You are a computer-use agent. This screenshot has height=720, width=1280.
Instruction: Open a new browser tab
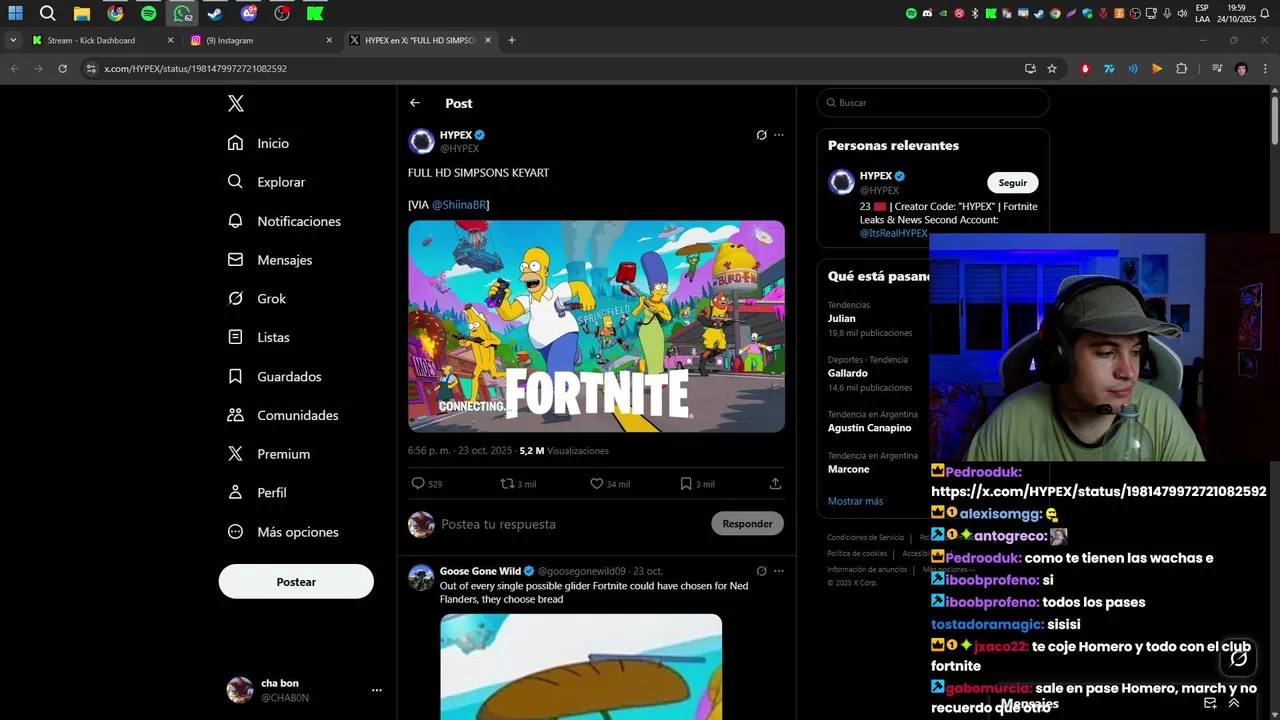[512, 41]
